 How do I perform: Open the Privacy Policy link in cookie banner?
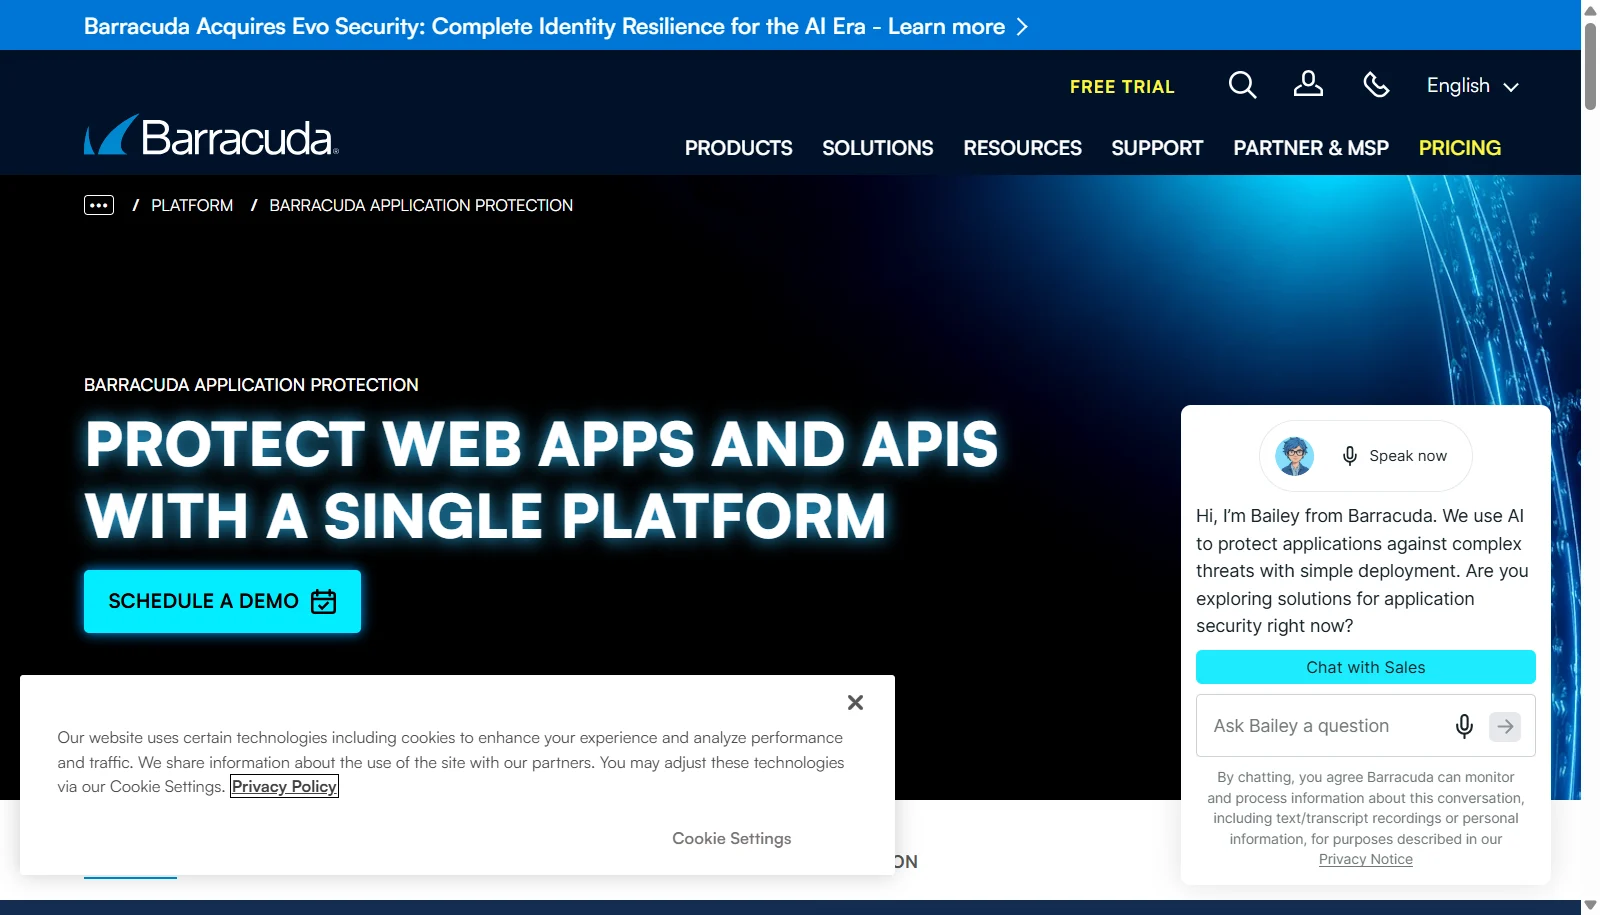pos(284,786)
